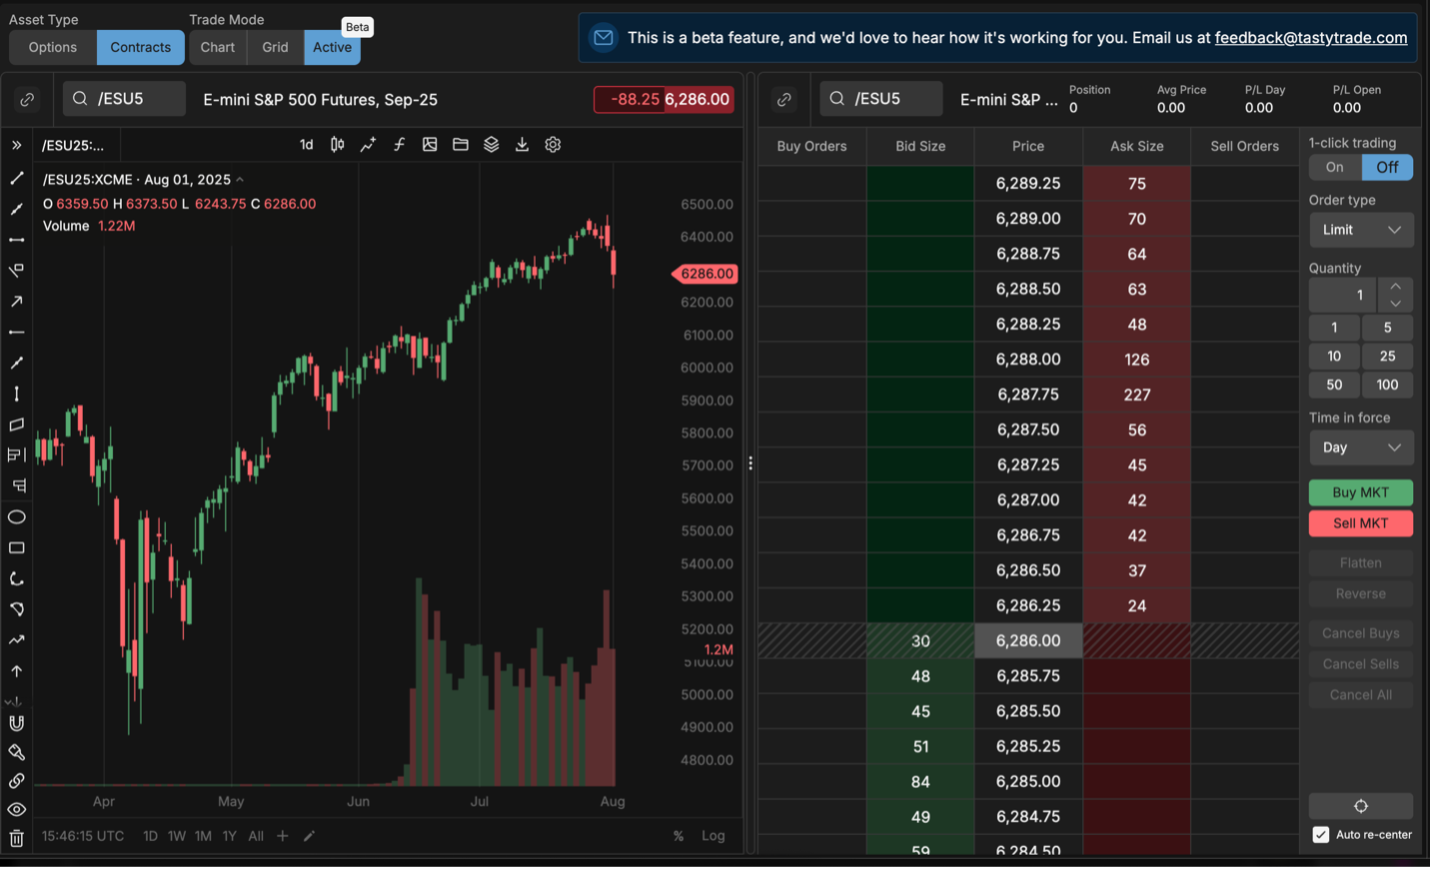The width and height of the screenshot is (1430, 870).
Task: Turn On 1-click trading
Action: click(x=1334, y=167)
